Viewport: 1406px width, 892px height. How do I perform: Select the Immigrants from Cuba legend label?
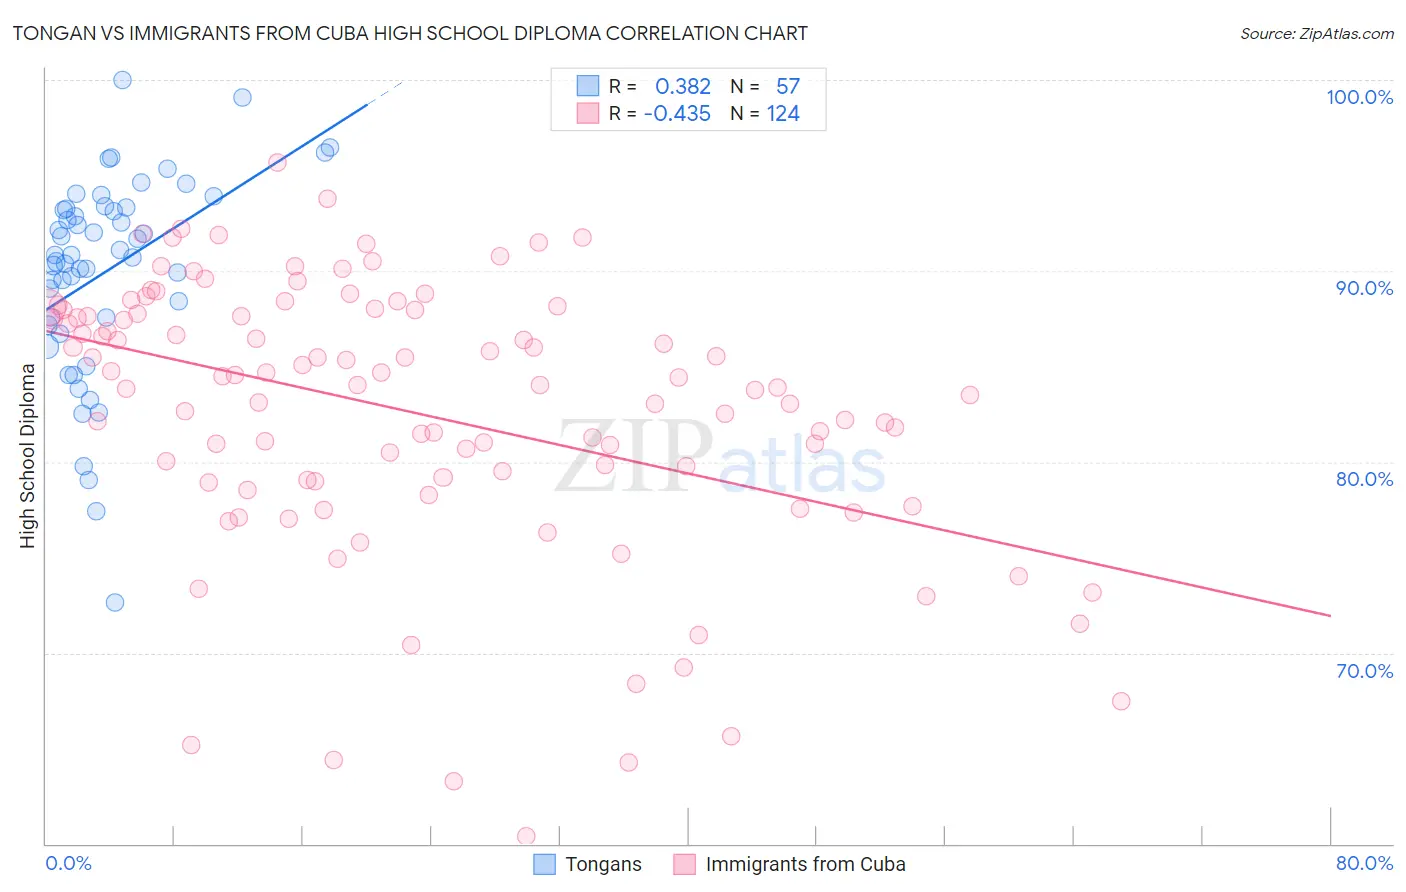(x=805, y=864)
